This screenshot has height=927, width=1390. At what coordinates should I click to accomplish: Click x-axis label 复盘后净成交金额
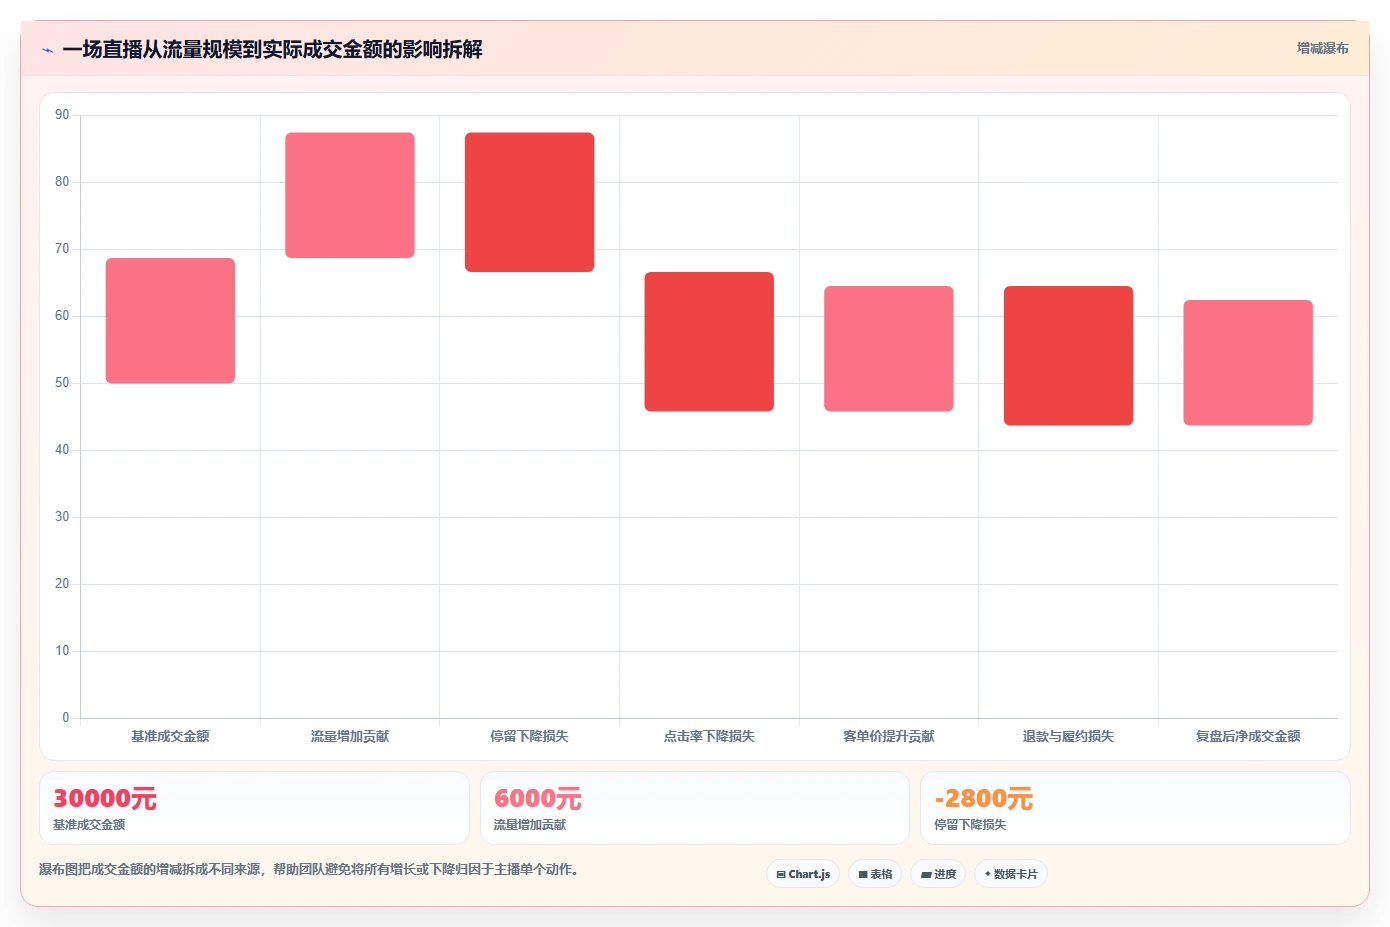1248,736
